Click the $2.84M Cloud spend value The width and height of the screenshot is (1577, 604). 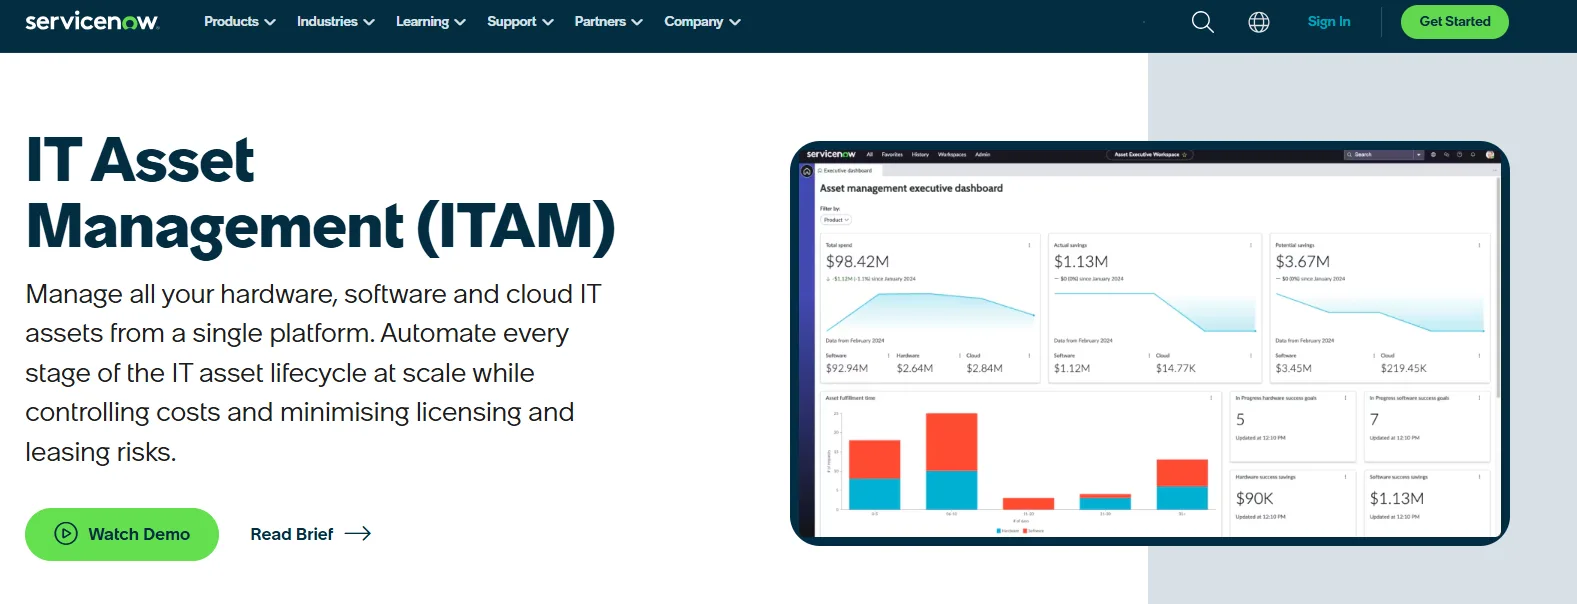click(984, 368)
